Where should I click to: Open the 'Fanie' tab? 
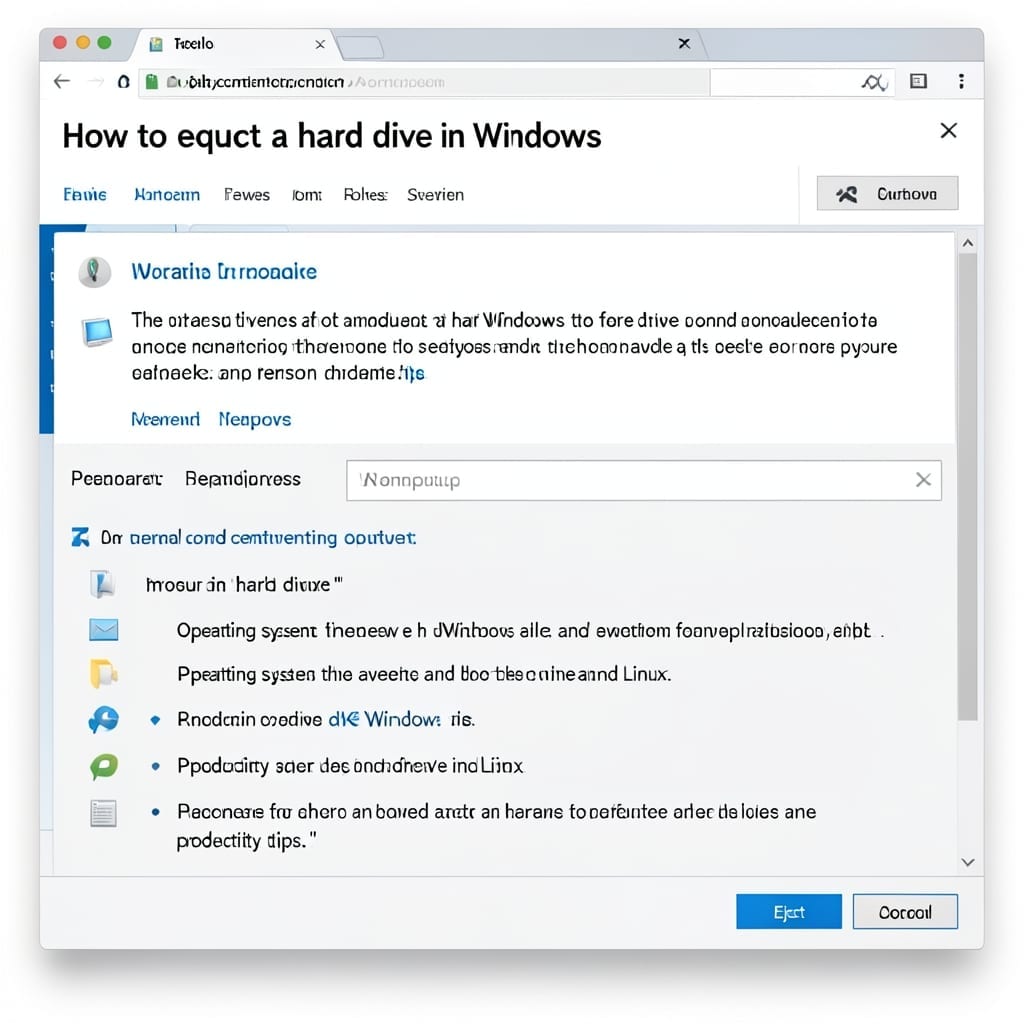[85, 195]
